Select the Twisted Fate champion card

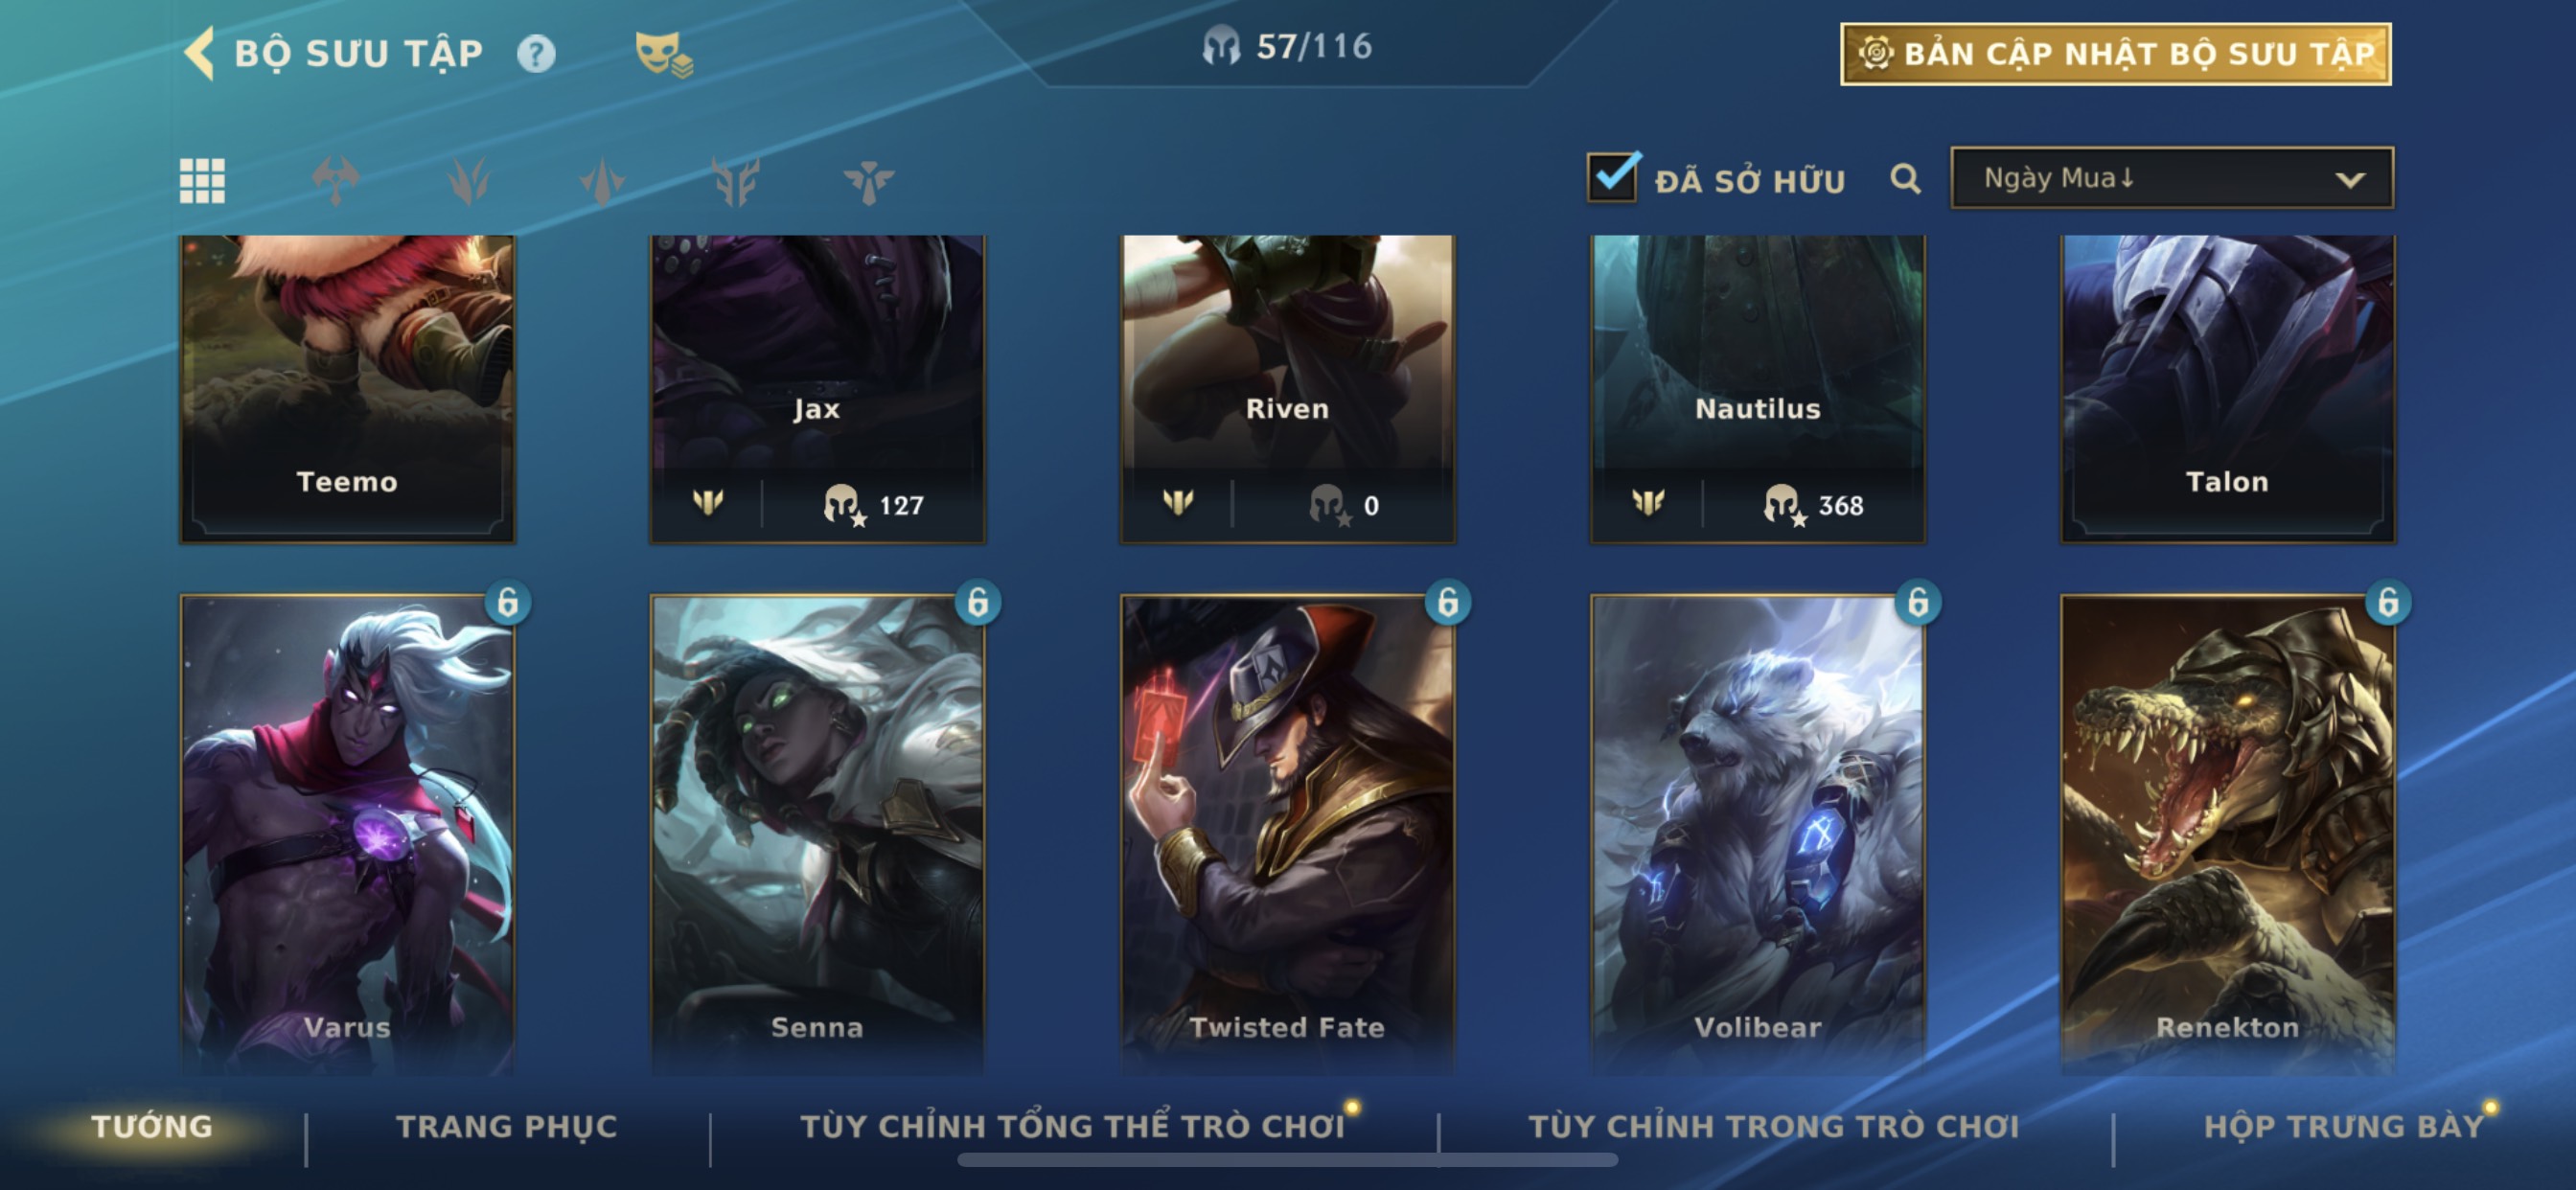[1287, 832]
